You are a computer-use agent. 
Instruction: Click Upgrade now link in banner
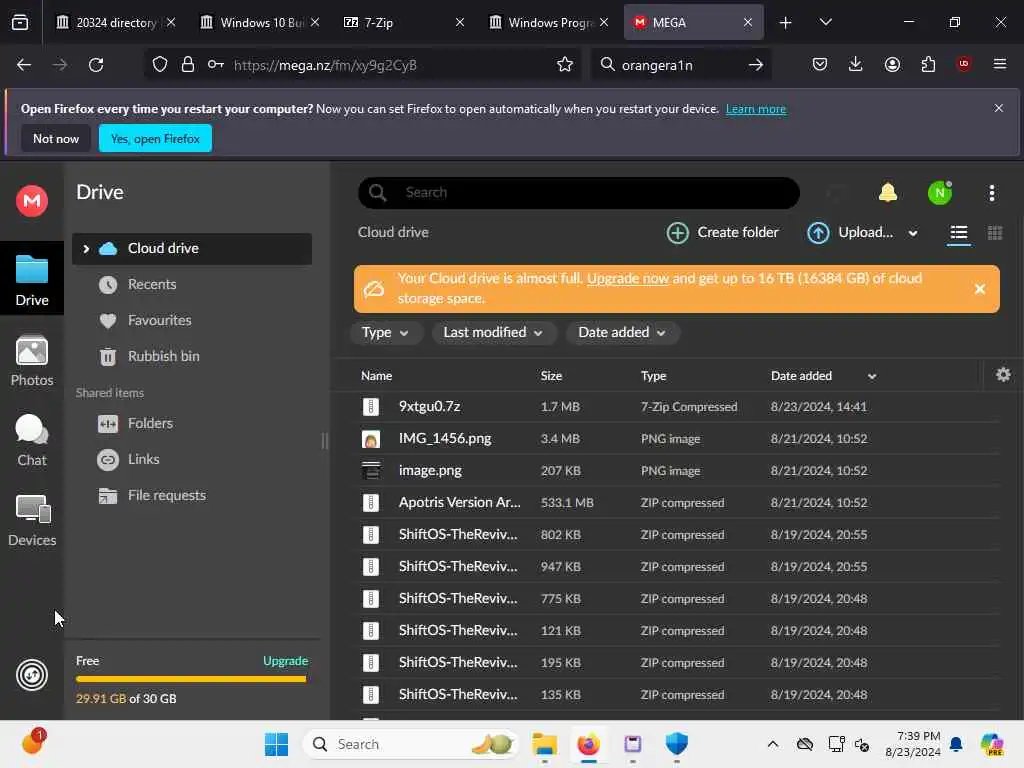(628, 278)
